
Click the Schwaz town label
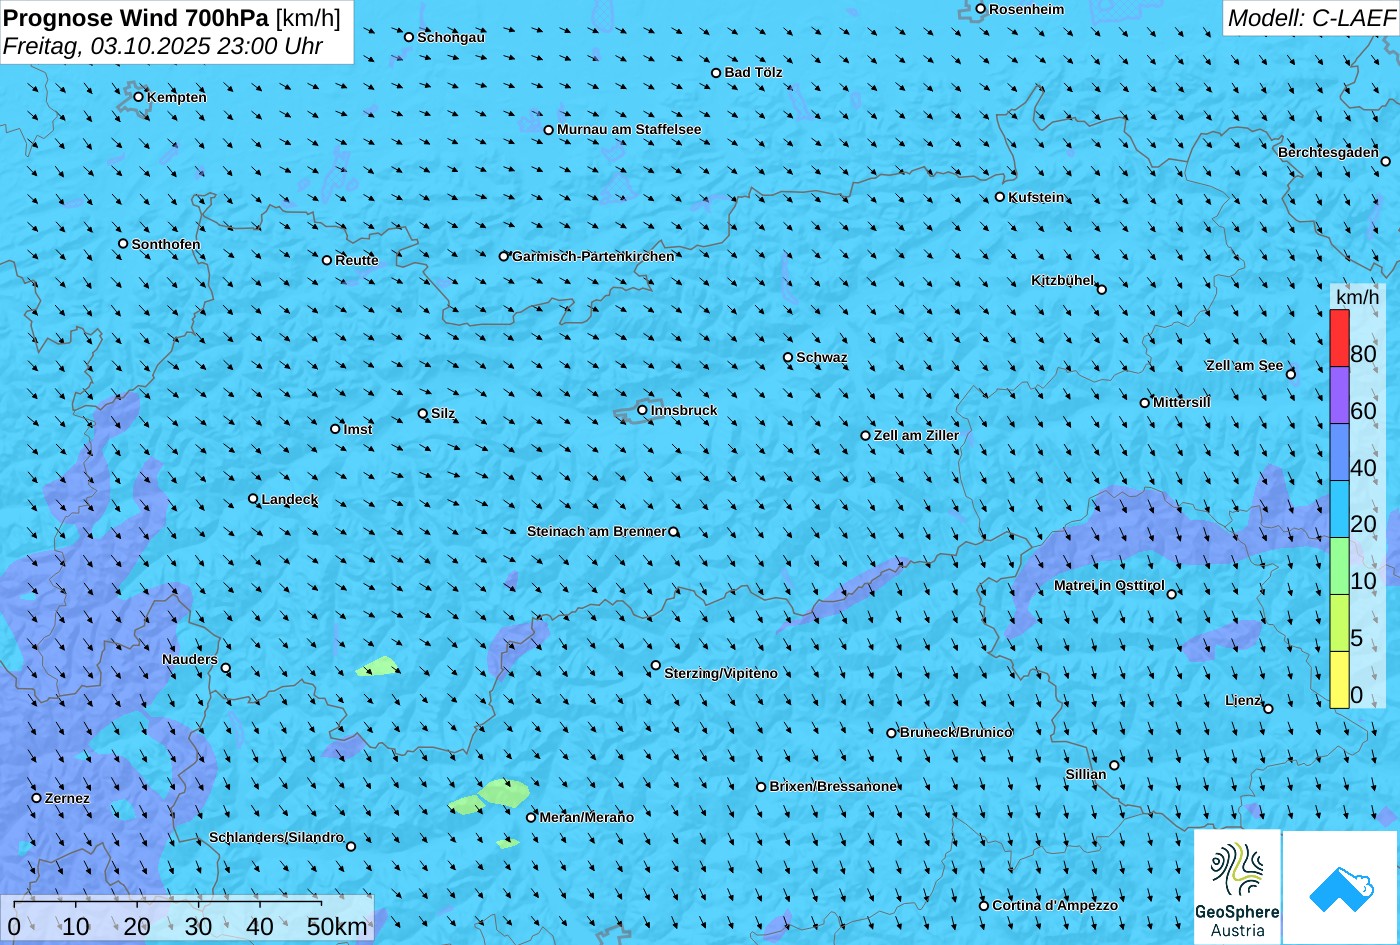coord(822,358)
